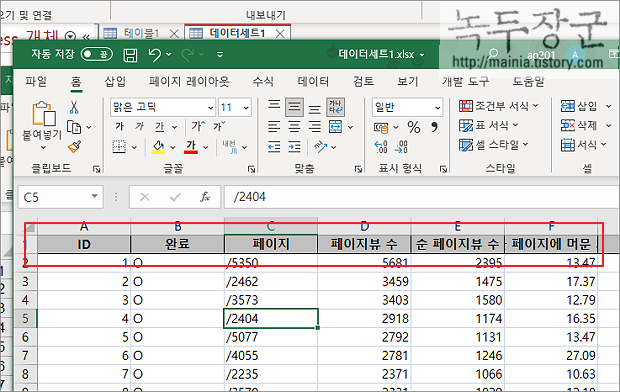The image size is (620, 392).
Task: Click the formula bar containing /2404
Action: pyautogui.click(x=421, y=197)
